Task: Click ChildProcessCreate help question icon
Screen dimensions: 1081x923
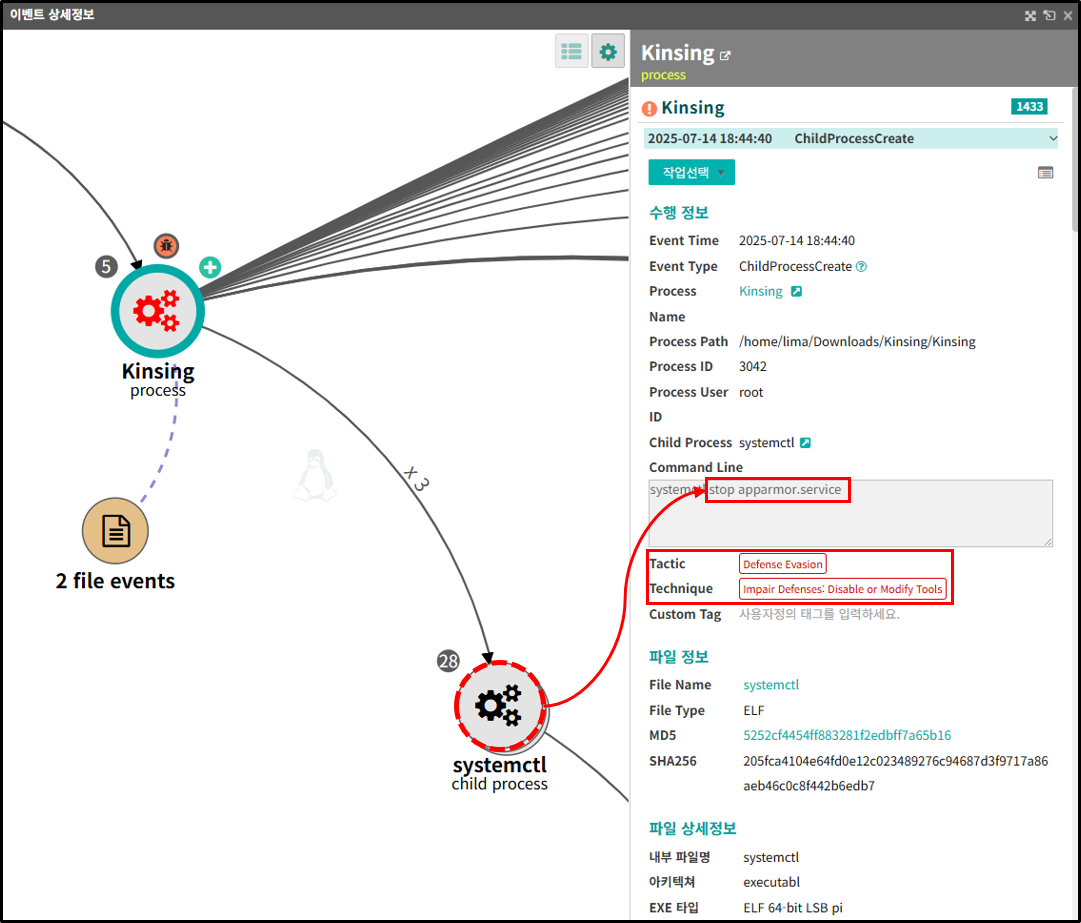Action: [861, 266]
